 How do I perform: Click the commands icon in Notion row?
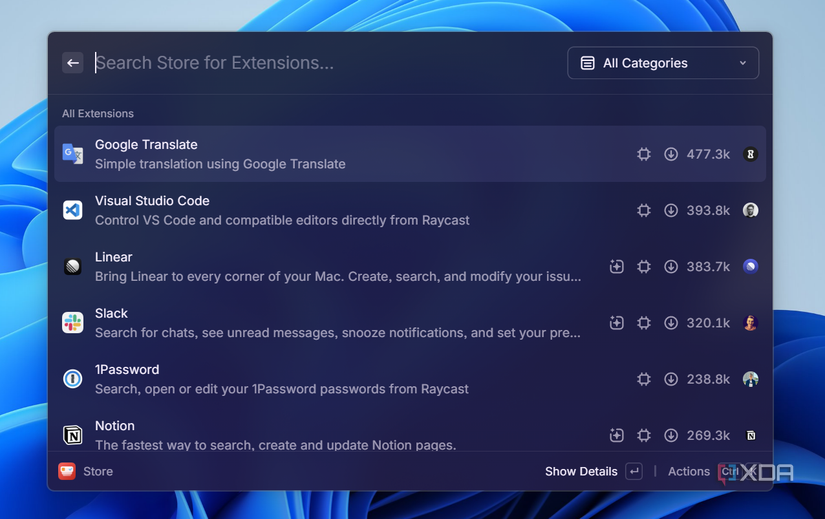[x=643, y=435]
